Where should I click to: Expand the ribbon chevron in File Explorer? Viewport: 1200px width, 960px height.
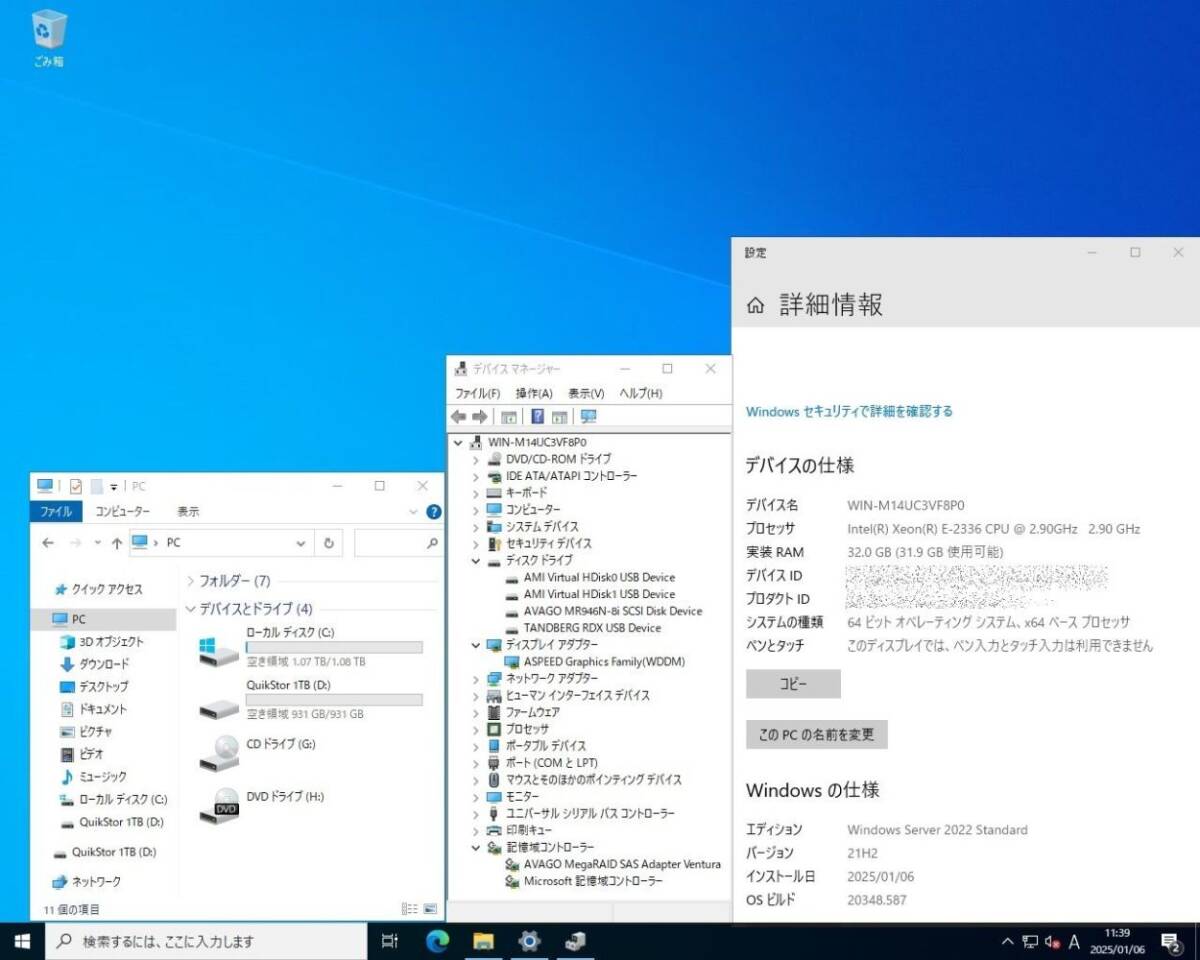click(x=415, y=511)
